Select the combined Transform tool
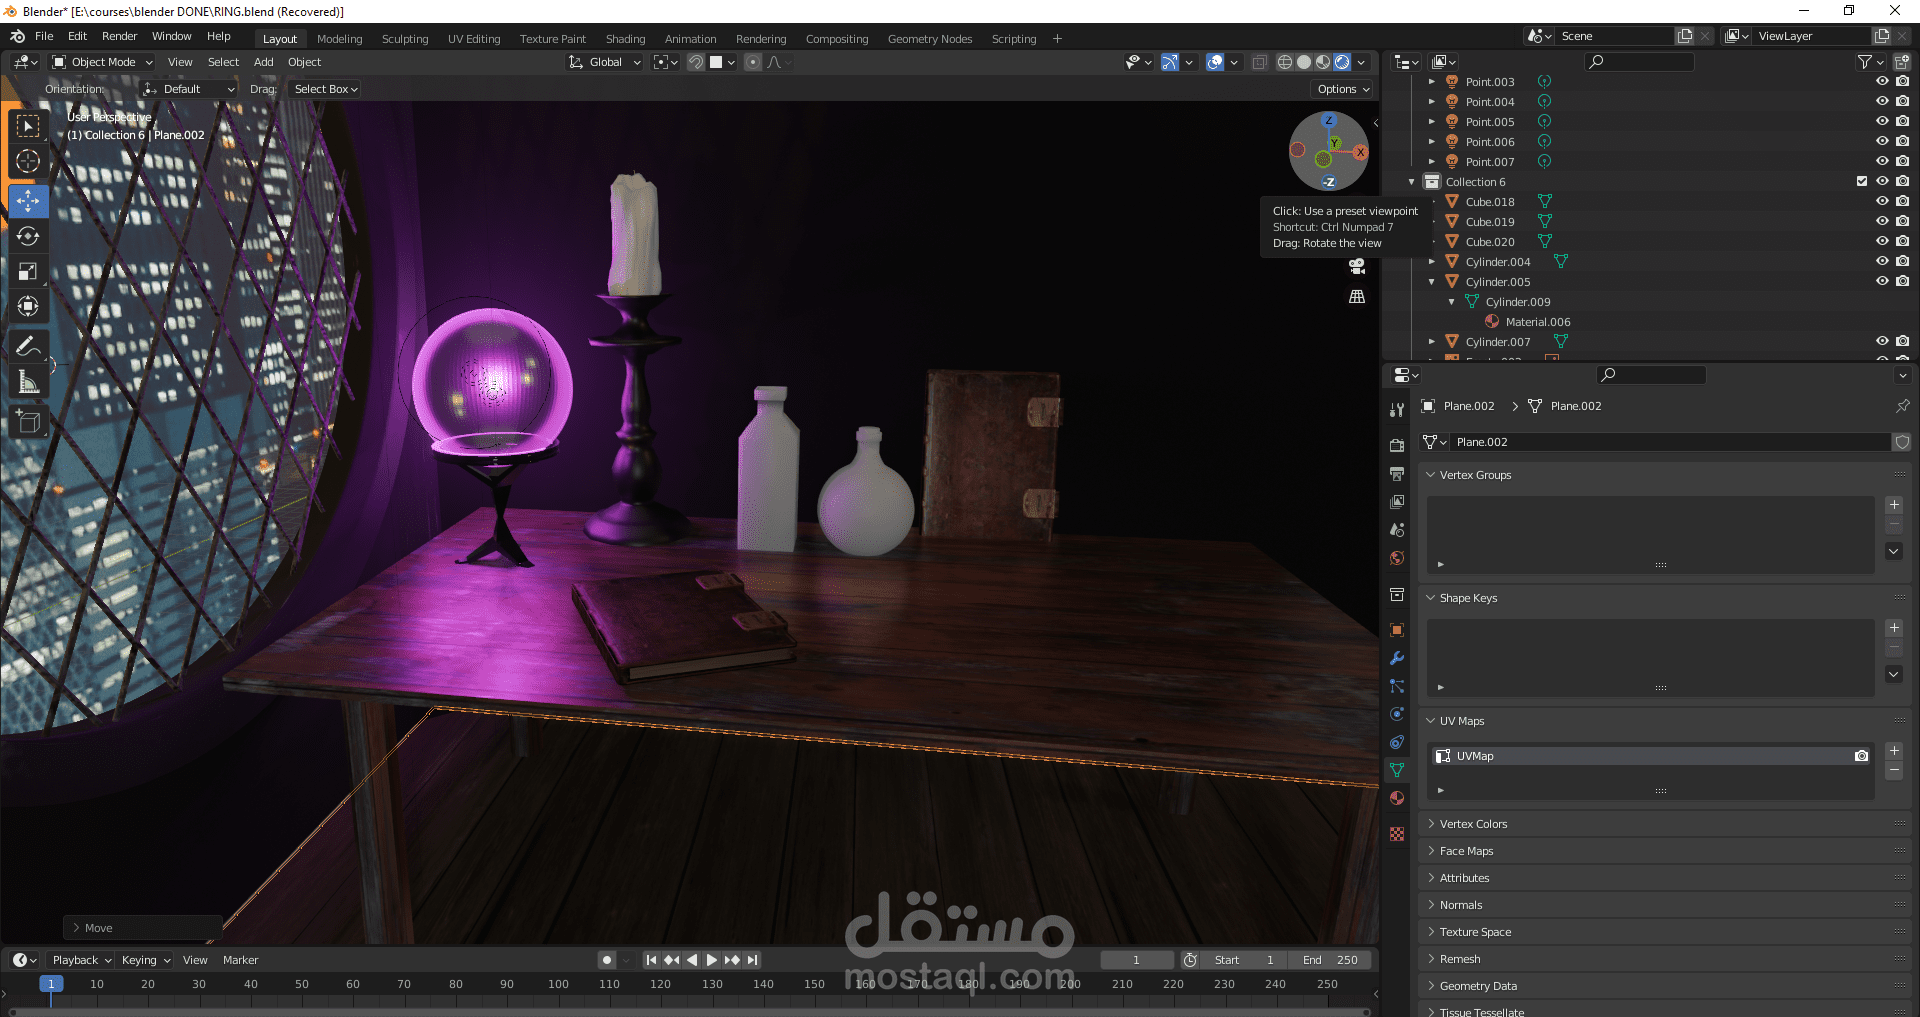 [28, 306]
